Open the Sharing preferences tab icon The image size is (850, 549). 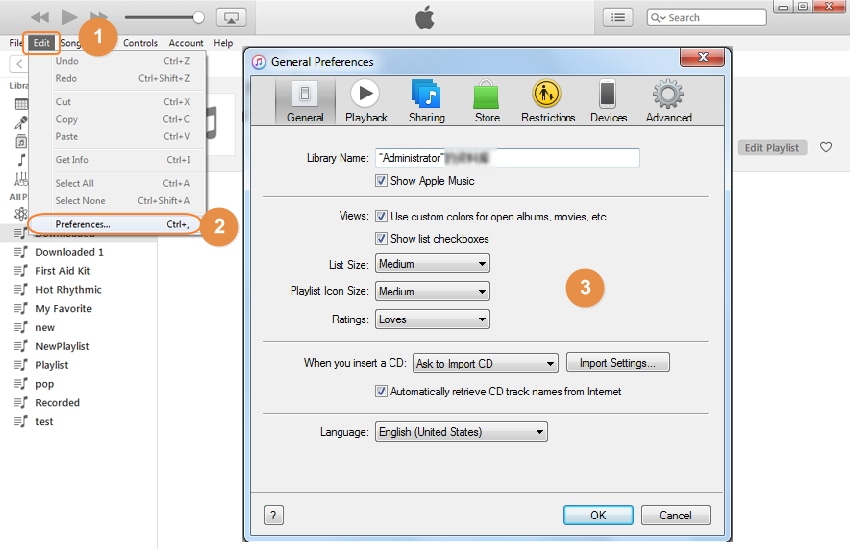click(426, 94)
